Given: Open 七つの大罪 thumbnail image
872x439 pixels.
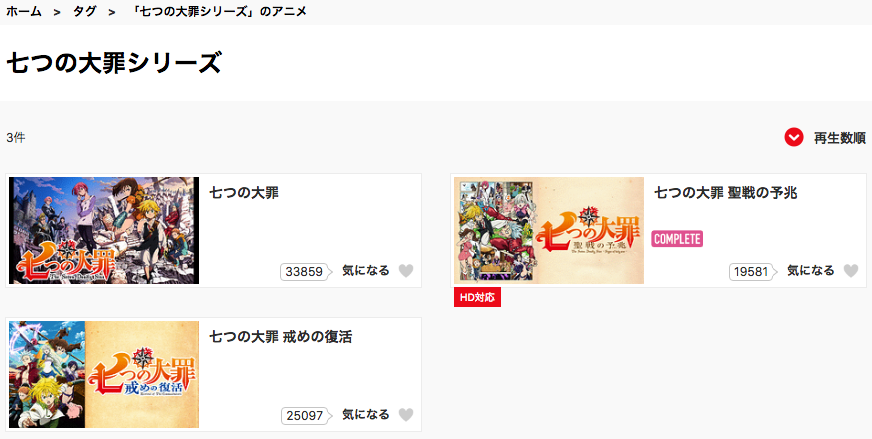Looking at the screenshot, I should tap(104, 230).
